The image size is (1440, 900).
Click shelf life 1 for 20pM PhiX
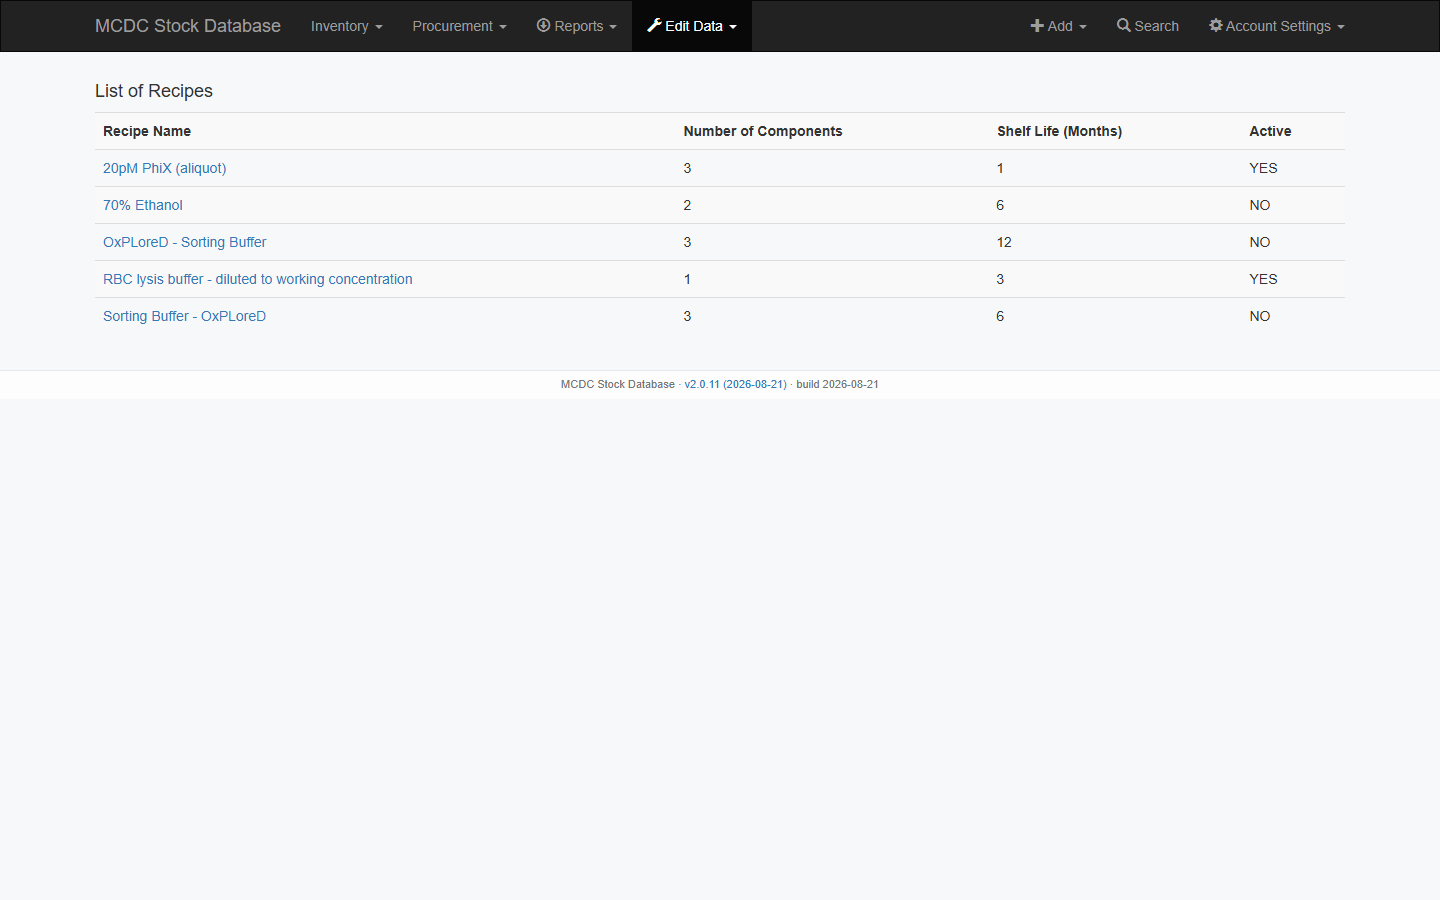[1000, 168]
